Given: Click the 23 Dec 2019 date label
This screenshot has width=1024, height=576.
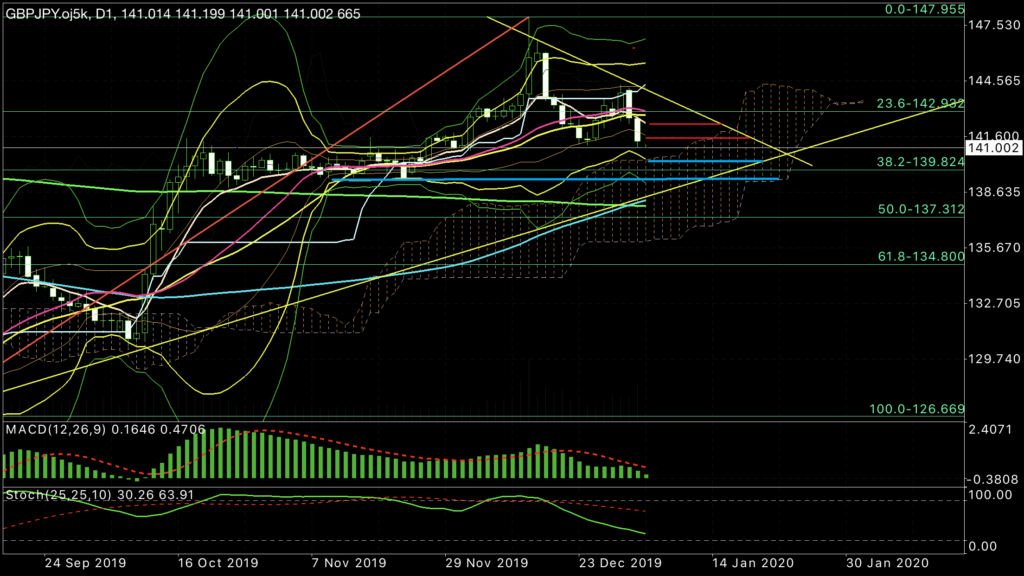Looking at the screenshot, I should [620, 563].
